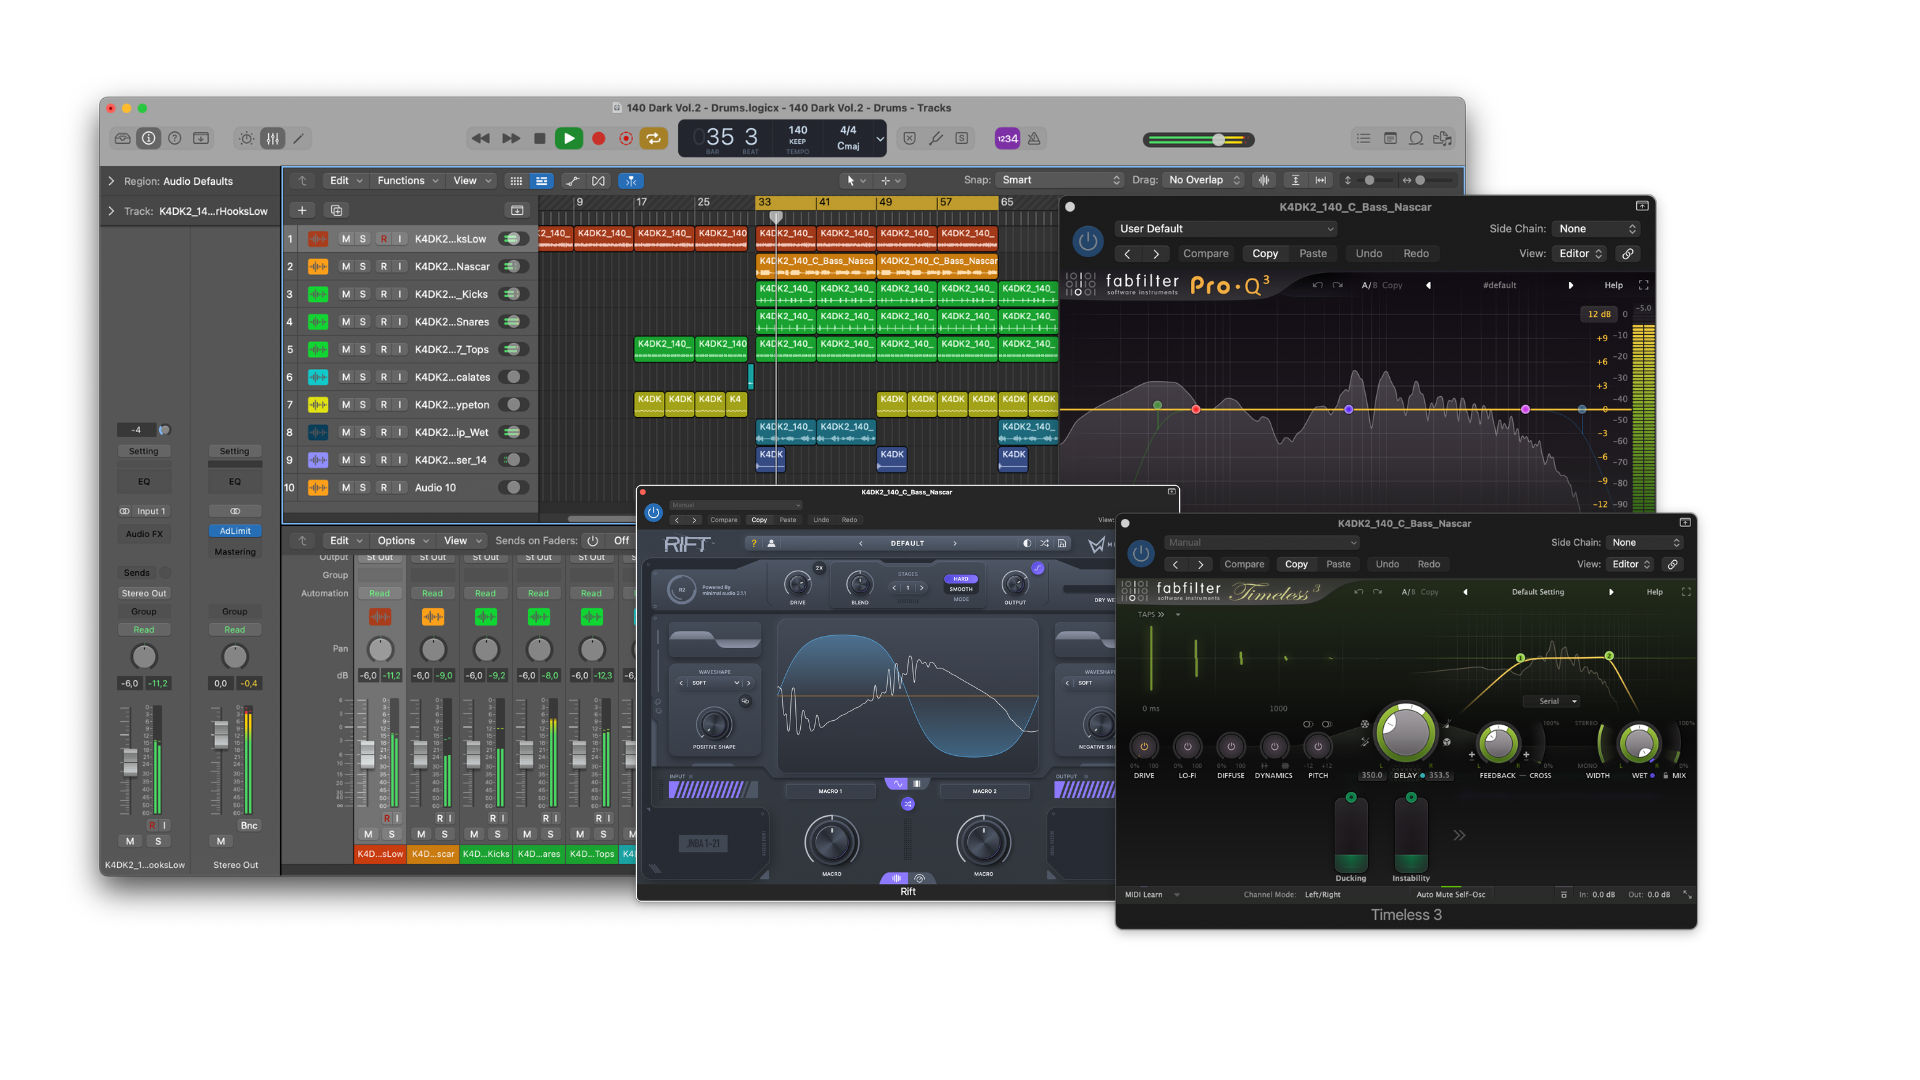This screenshot has width=1920, height=1080.
Task: Click the Smart Controls dial icon
Action: point(246,139)
